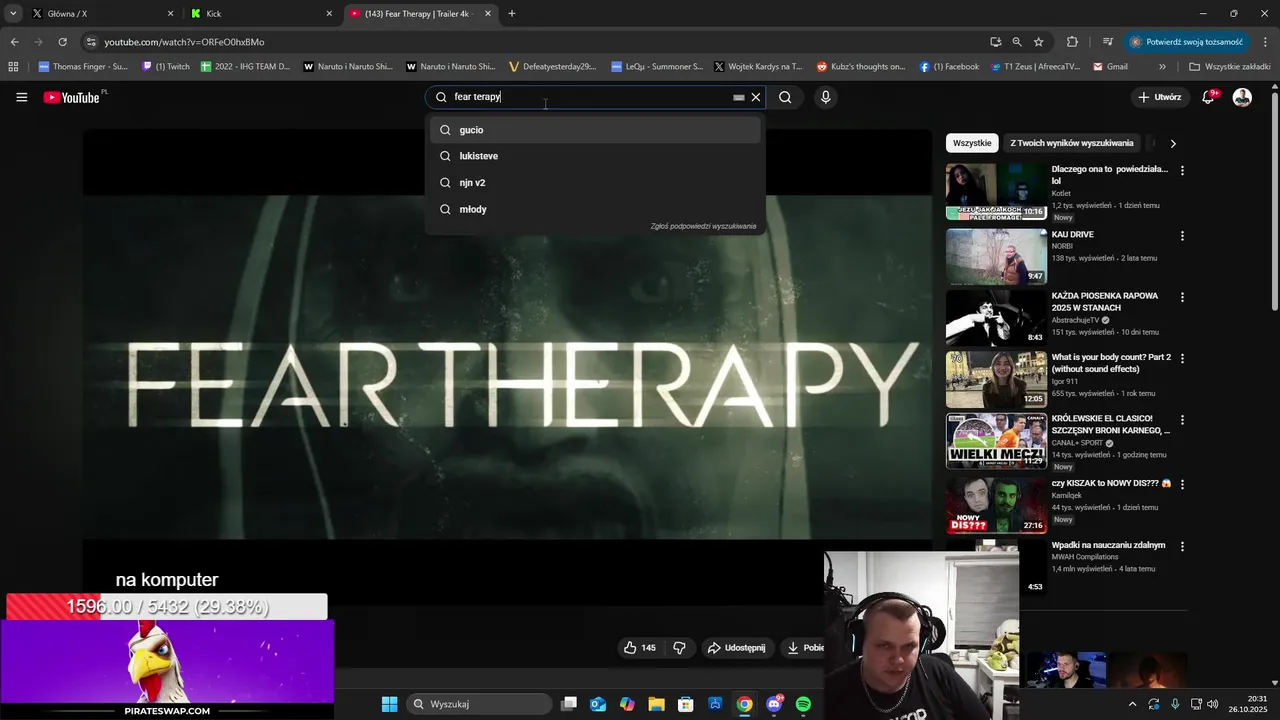Viewport: 1280px width, 720px height.
Task: Open options for 'Dlaczego ona to powiedziała' video
Action: pos(1182,171)
